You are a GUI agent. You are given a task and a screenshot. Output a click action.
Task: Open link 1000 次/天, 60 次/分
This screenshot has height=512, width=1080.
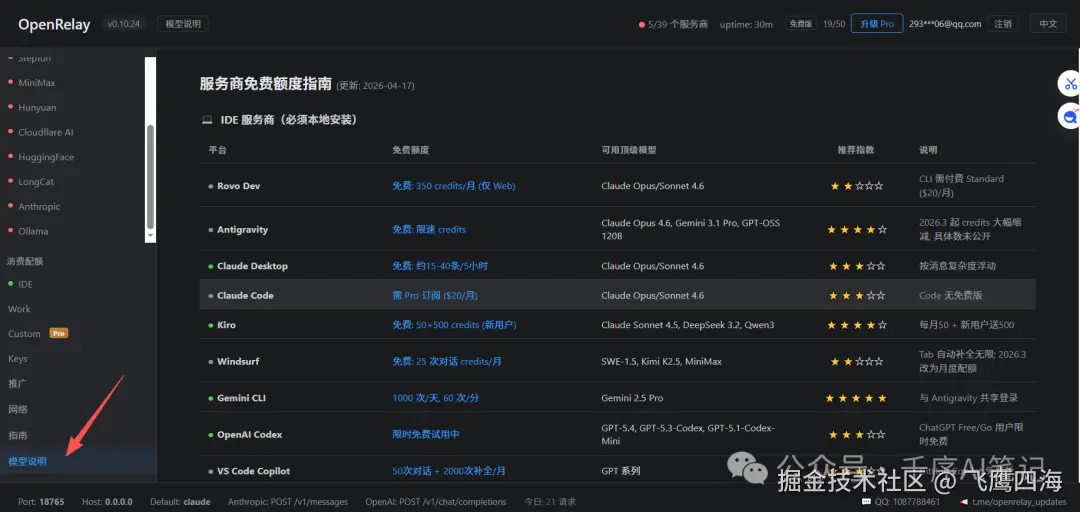[436, 398]
